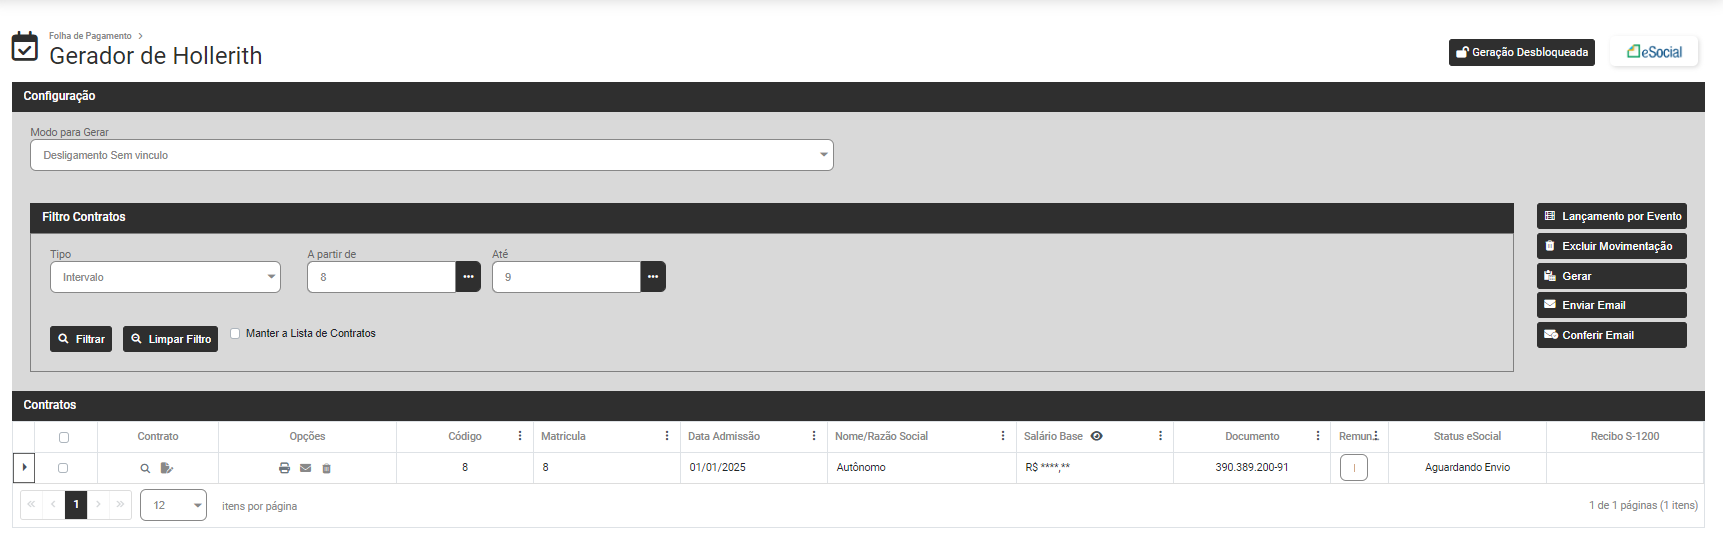Tick the checkbox for contract 8 row
Image resolution: width=1723 pixels, height=540 pixels.
pyautogui.click(x=63, y=468)
